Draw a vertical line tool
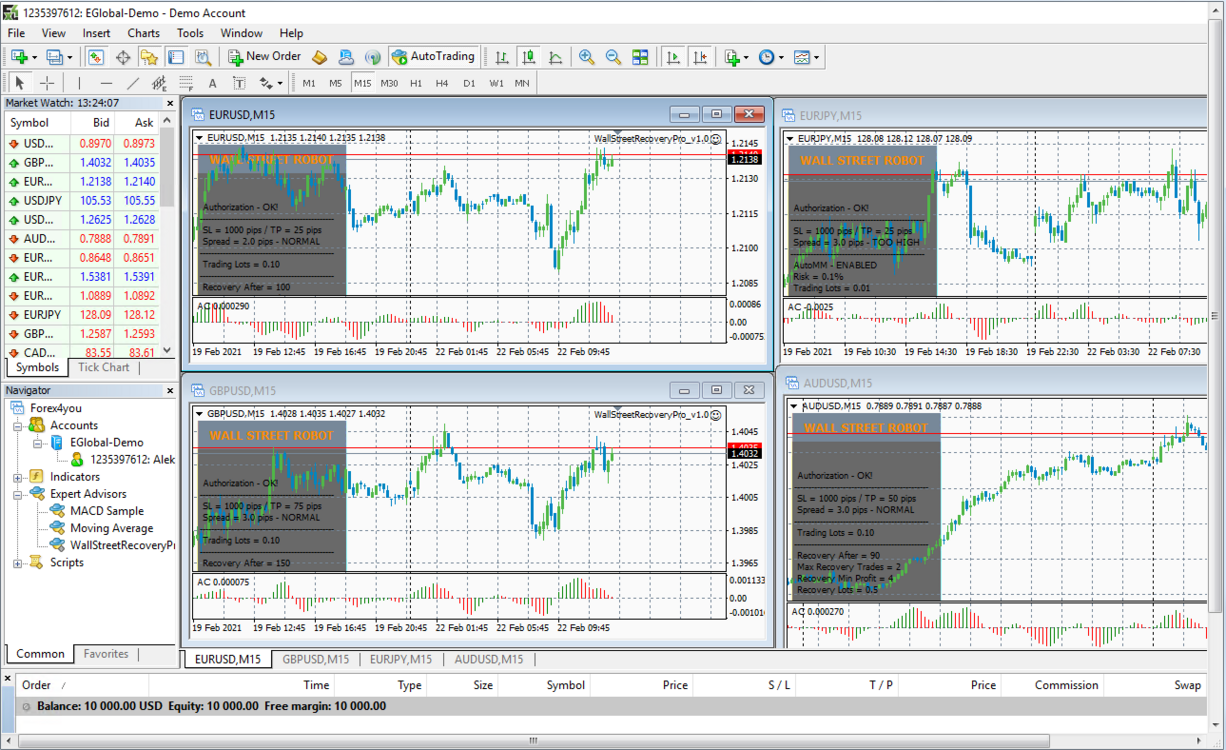The height and width of the screenshot is (750, 1226). 80,83
